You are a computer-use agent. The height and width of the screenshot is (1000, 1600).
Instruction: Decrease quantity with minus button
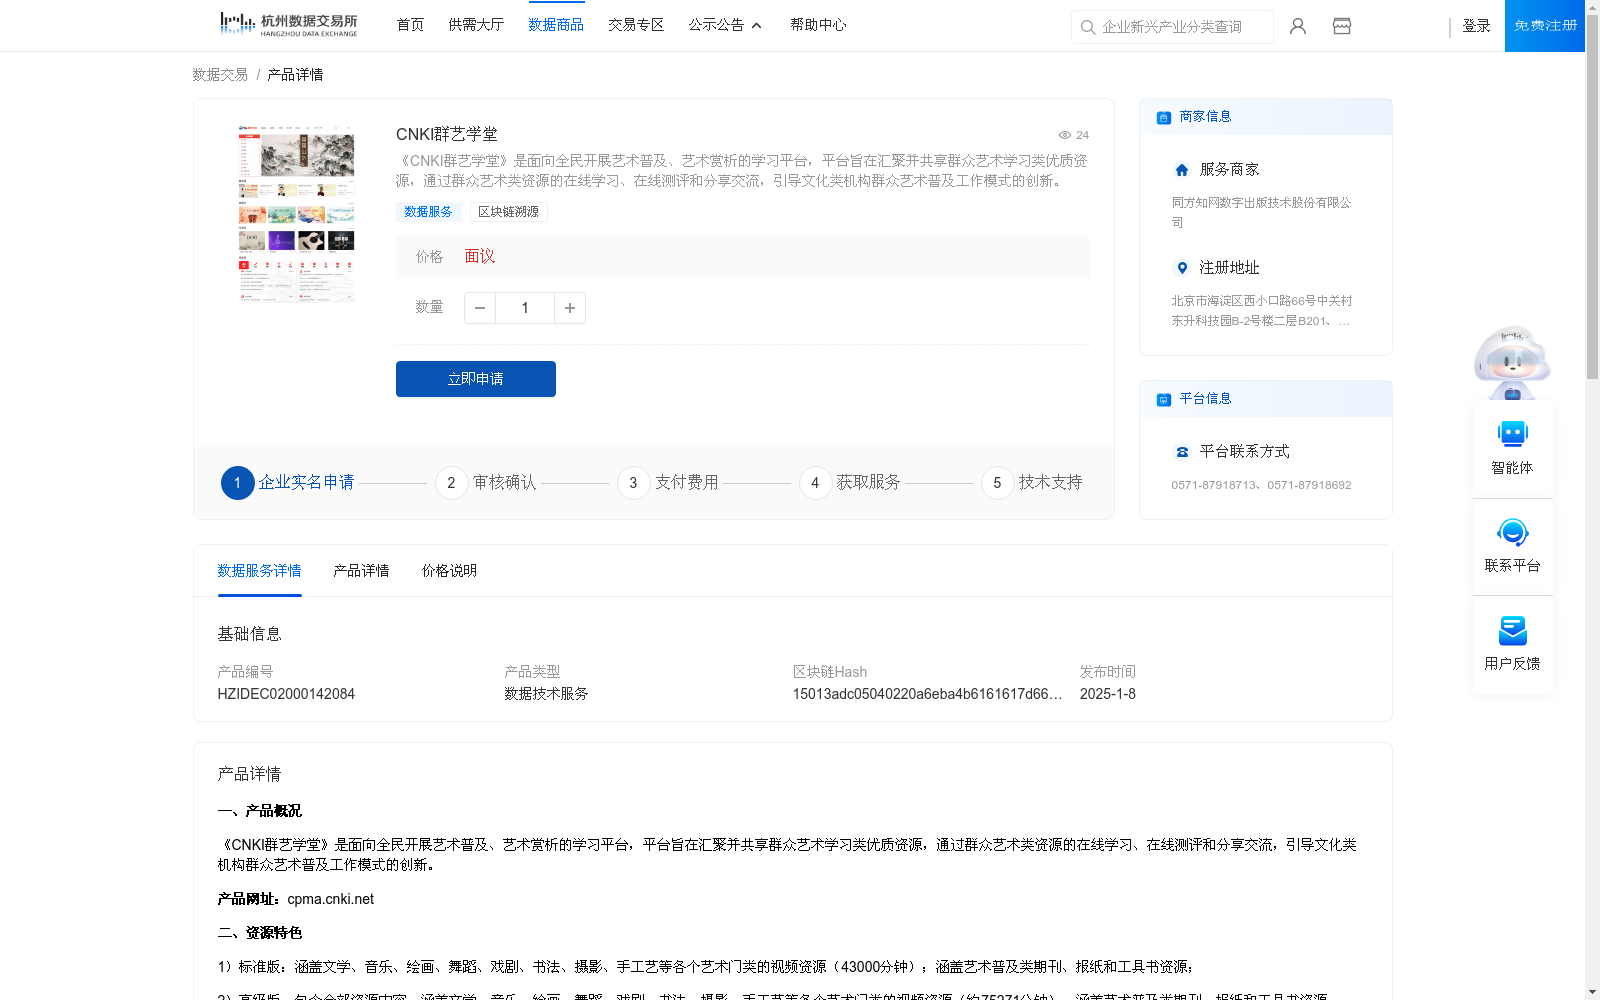tap(480, 308)
